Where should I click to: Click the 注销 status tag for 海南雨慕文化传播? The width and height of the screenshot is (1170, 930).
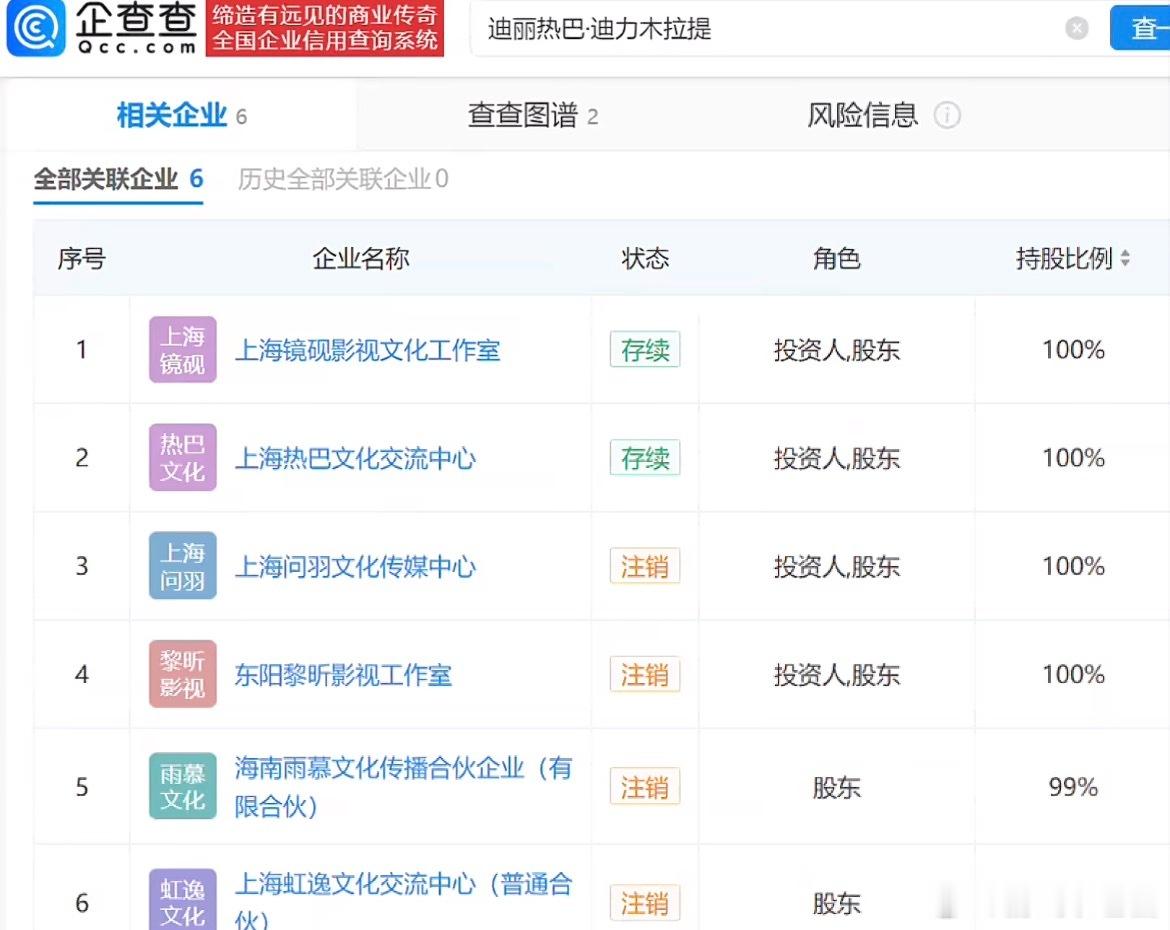(x=645, y=787)
